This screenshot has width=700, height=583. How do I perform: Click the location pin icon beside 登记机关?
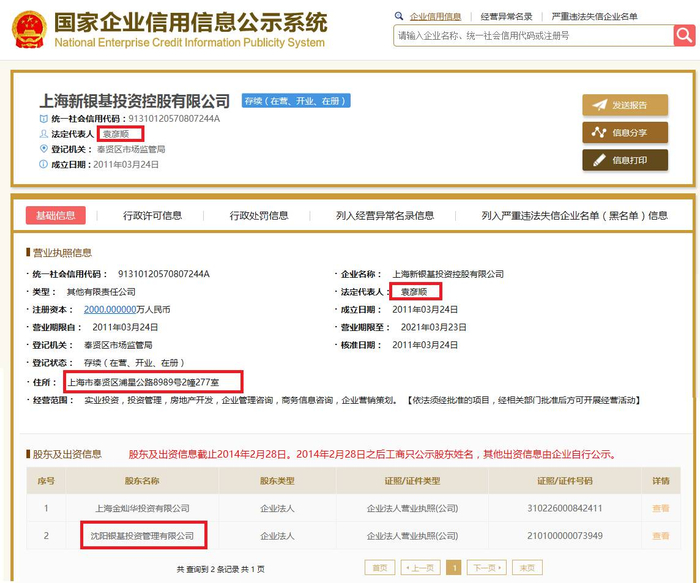tap(43, 149)
